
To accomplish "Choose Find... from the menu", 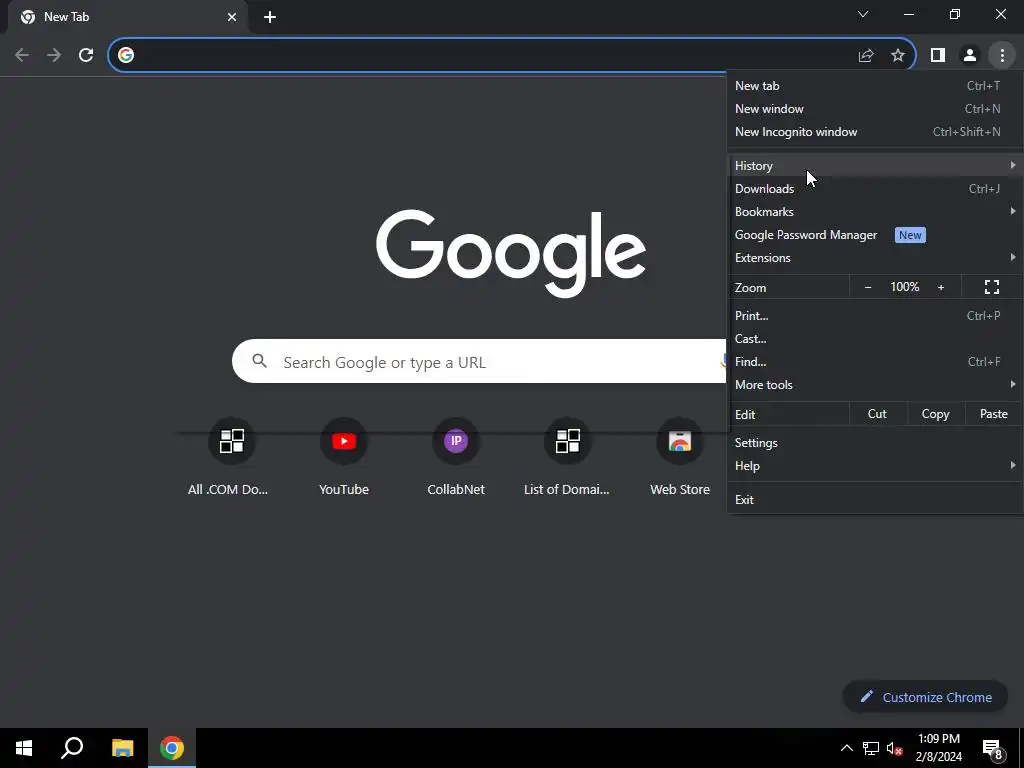I will (875, 362).
